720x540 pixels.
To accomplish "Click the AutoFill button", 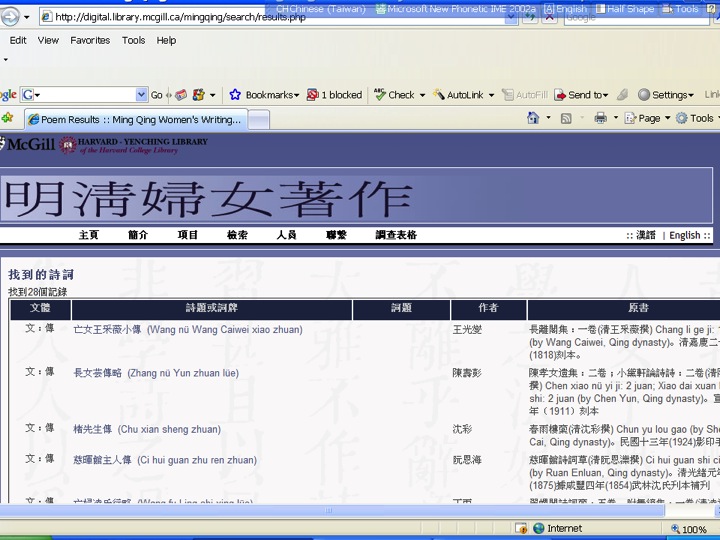I will pos(525,95).
